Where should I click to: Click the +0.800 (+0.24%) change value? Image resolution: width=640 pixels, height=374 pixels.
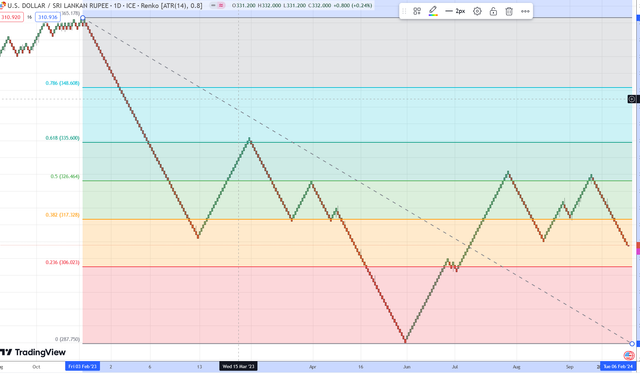click(354, 6)
